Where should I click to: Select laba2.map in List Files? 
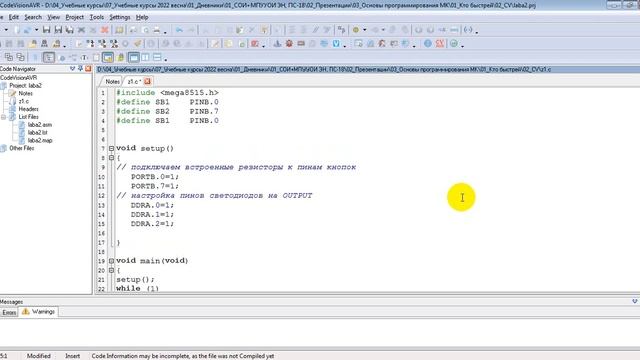(40, 140)
